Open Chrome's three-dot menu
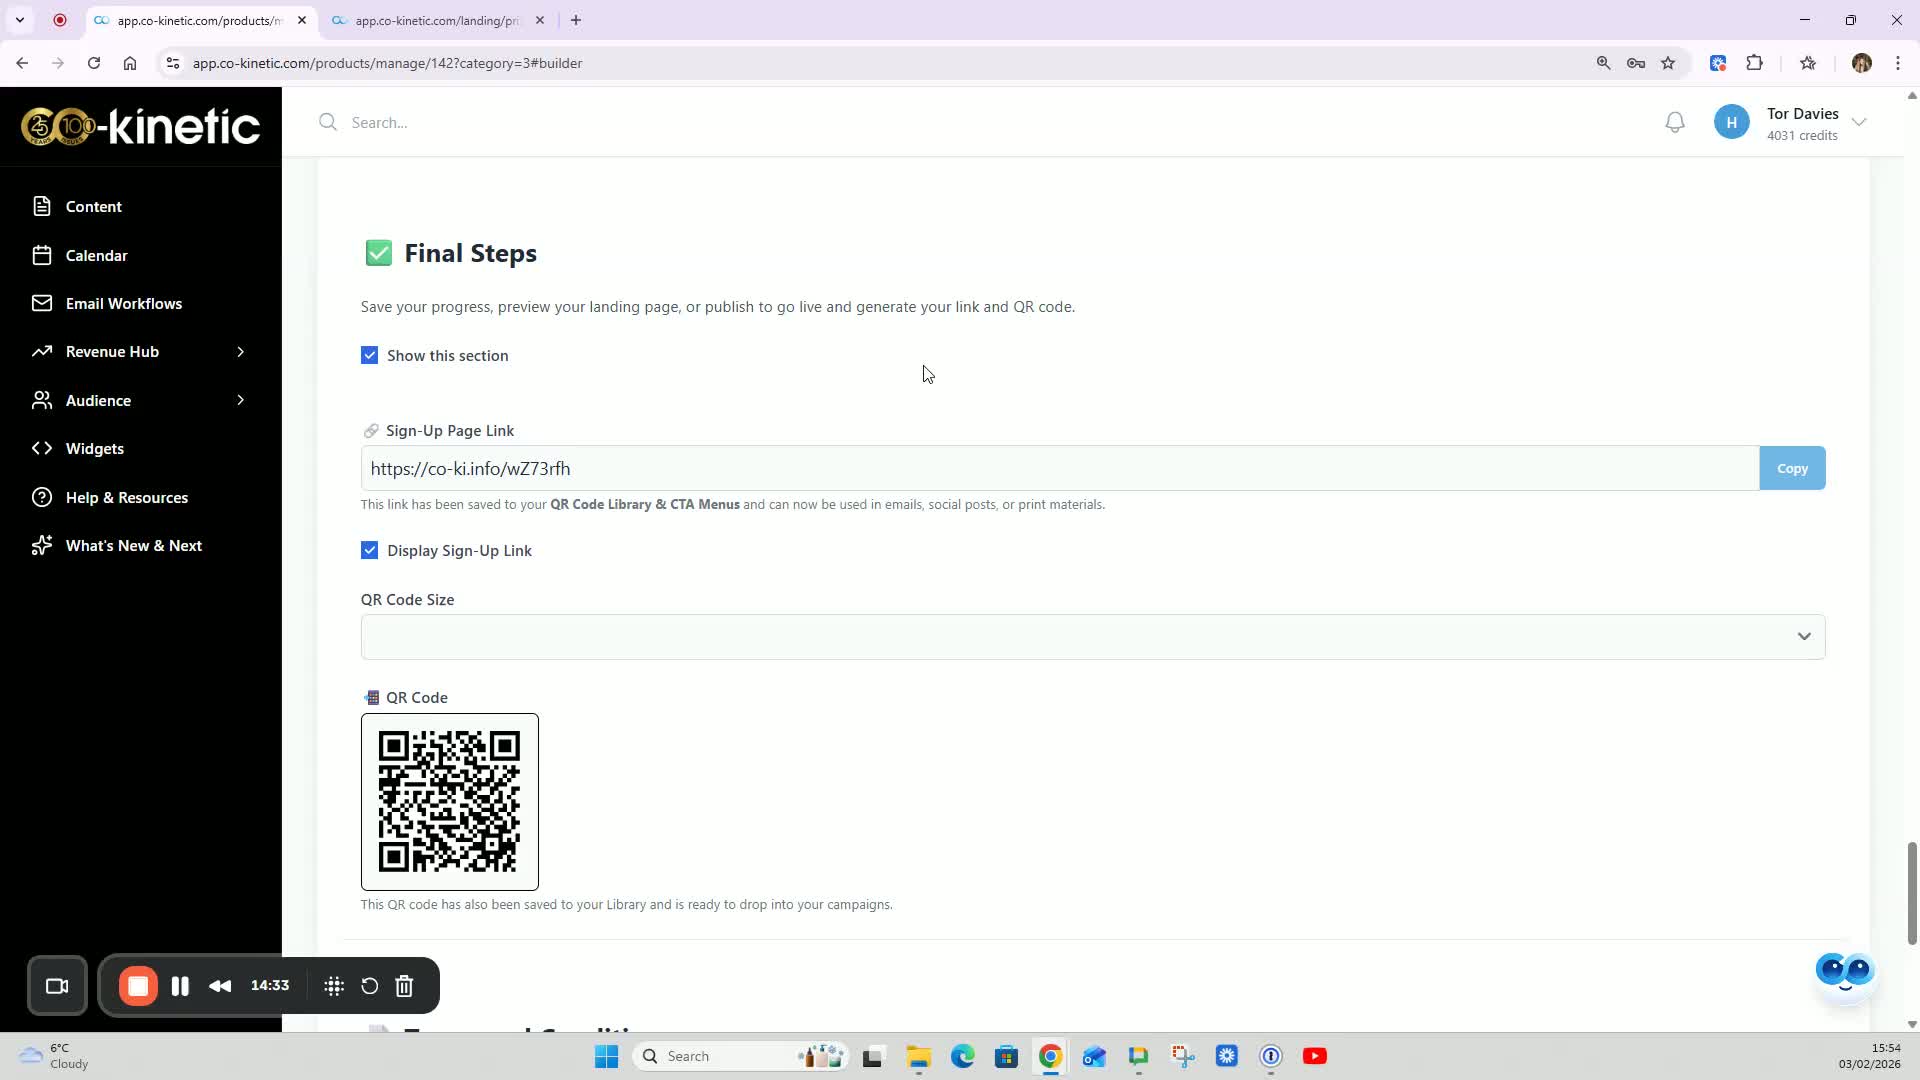This screenshot has width=1920, height=1080. [x=1898, y=63]
